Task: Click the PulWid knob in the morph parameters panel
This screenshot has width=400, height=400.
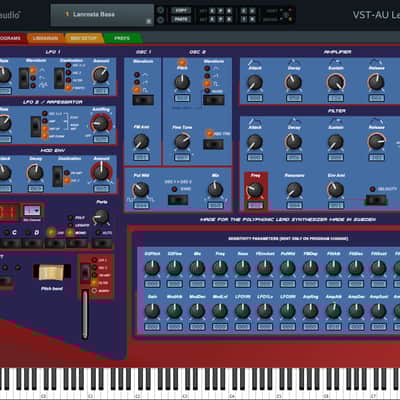Action: pos(288,268)
